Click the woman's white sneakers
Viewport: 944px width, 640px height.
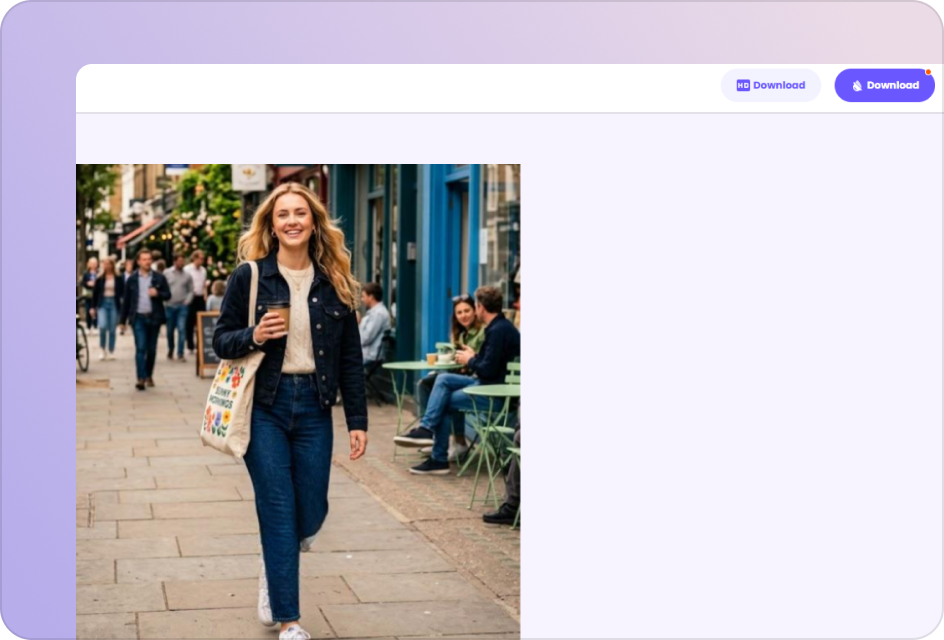click(267, 606)
